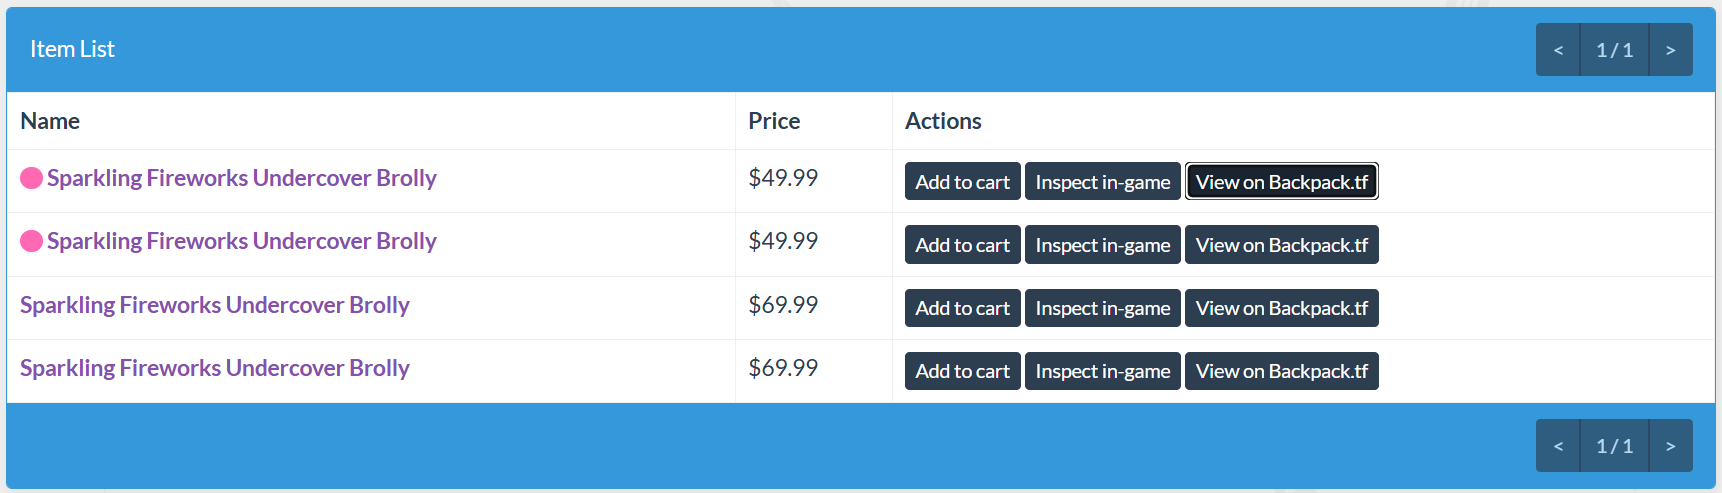View last row item on Backpack.tf
The image size is (1722, 493).
1282,371
